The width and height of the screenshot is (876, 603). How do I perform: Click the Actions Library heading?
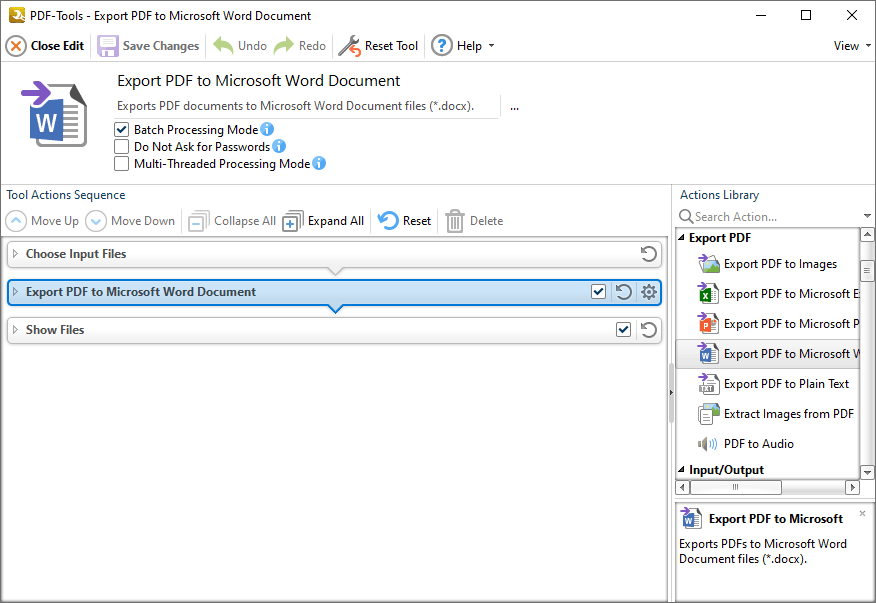click(720, 195)
